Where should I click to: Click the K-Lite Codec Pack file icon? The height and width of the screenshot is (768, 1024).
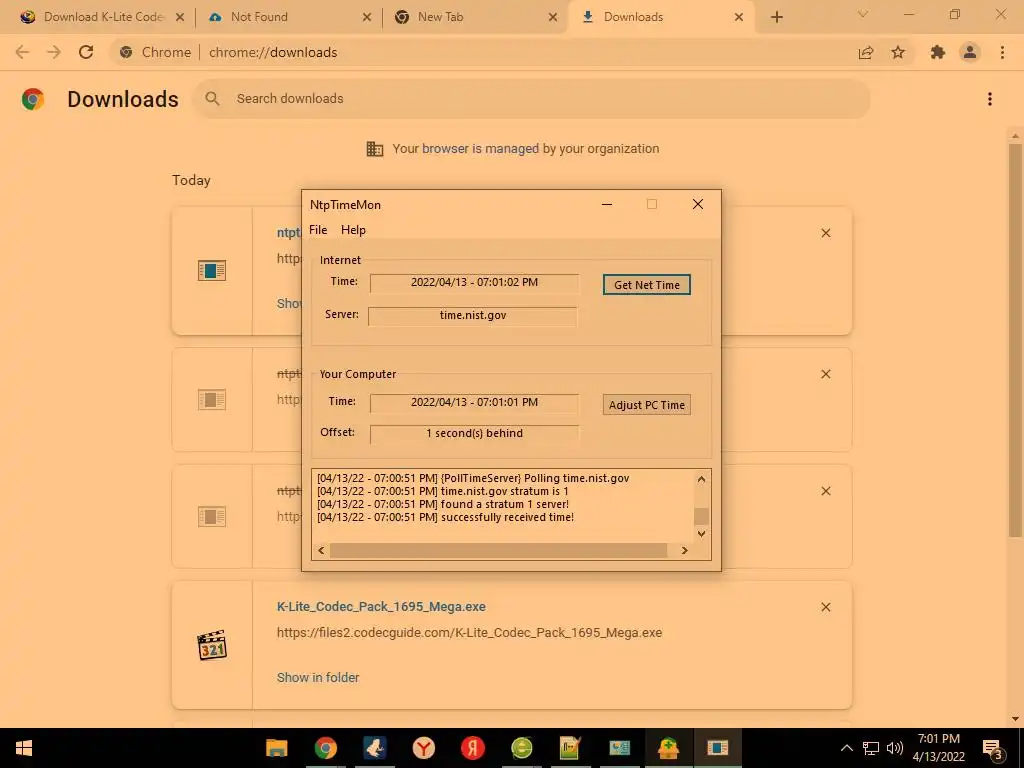pyautogui.click(x=212, y=645)
